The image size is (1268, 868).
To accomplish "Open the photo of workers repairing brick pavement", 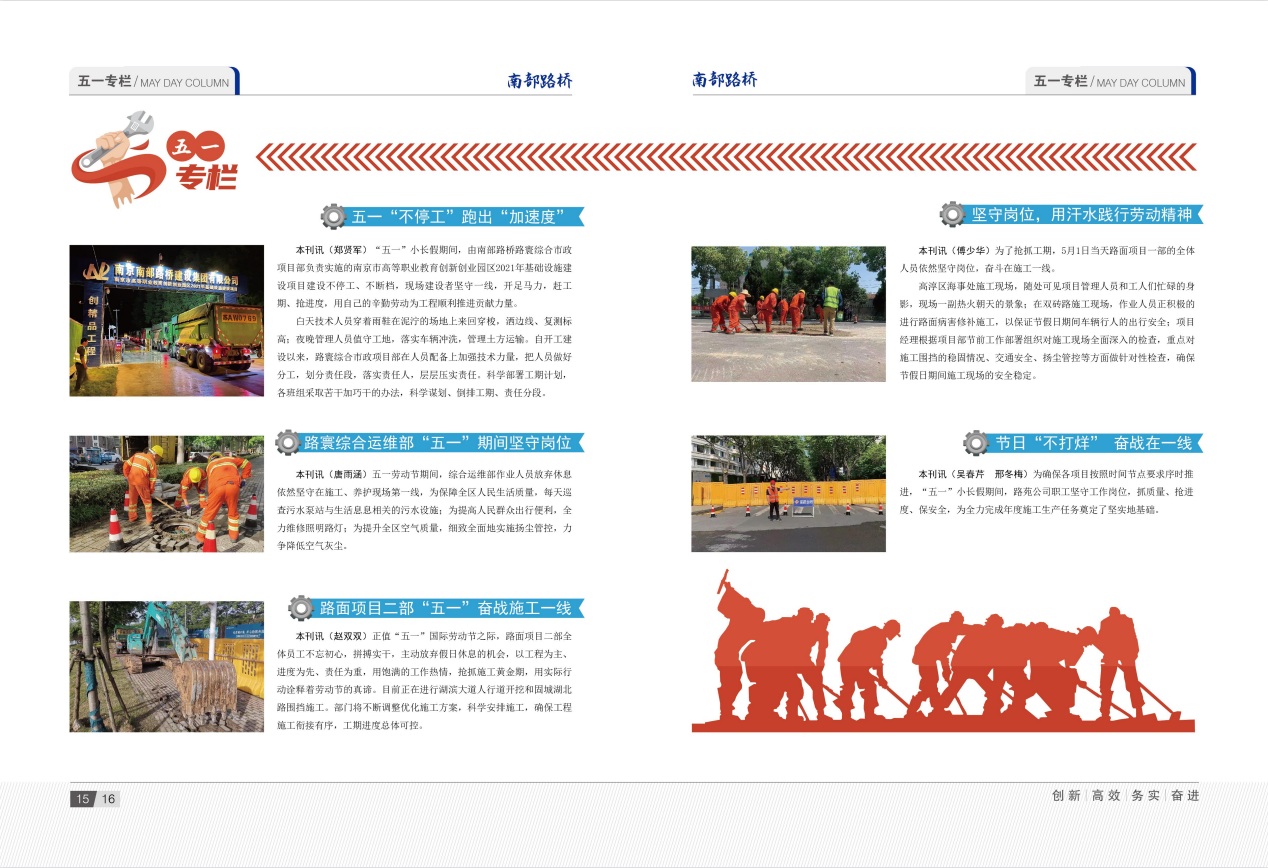I will pos(788,314).
